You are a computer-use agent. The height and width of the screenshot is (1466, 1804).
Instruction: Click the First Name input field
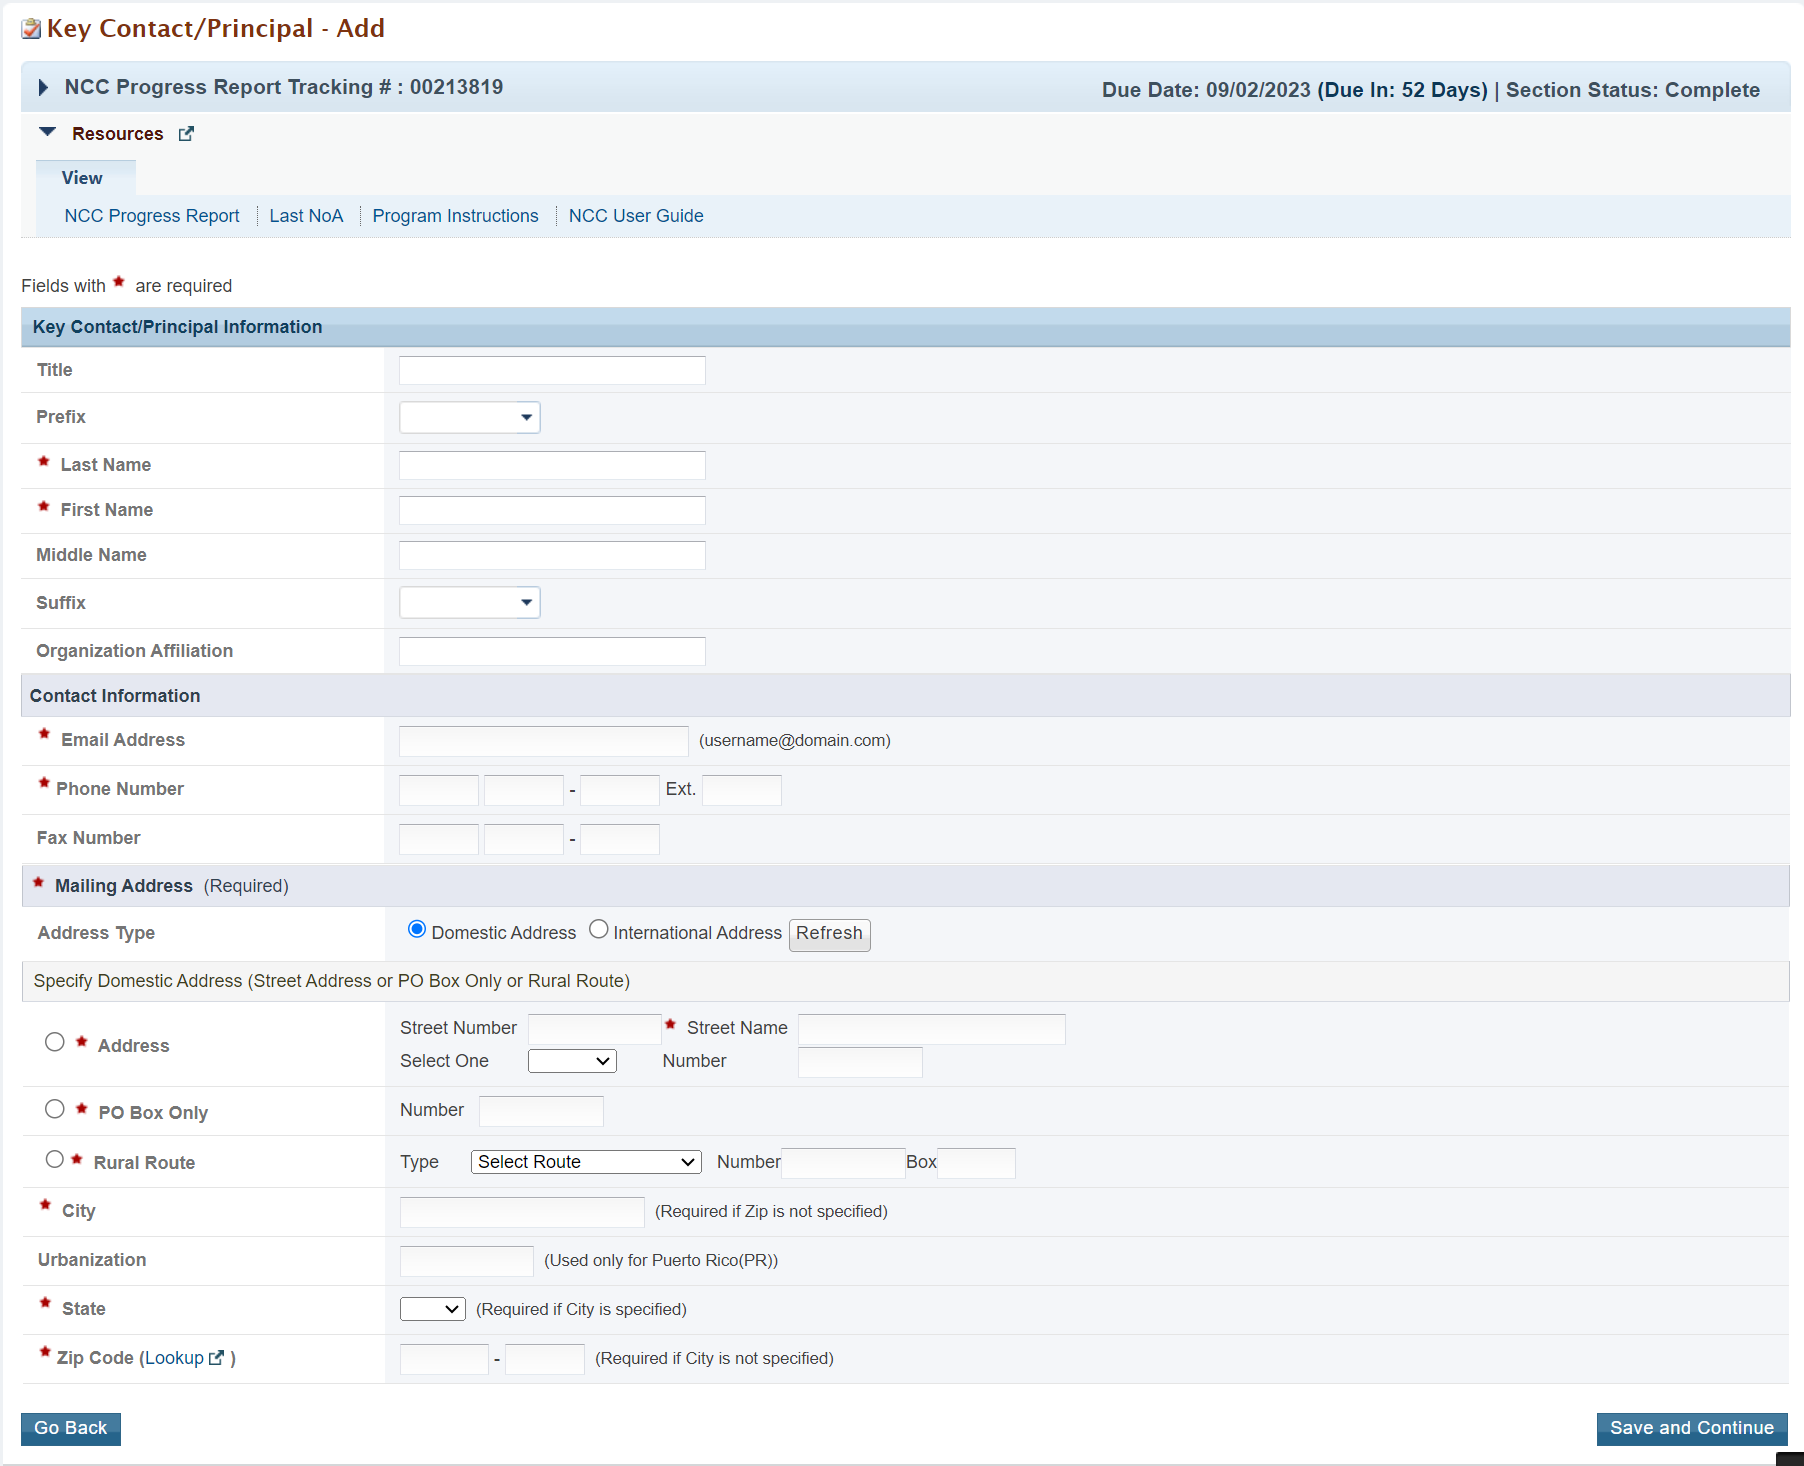[x=552, y=511]
